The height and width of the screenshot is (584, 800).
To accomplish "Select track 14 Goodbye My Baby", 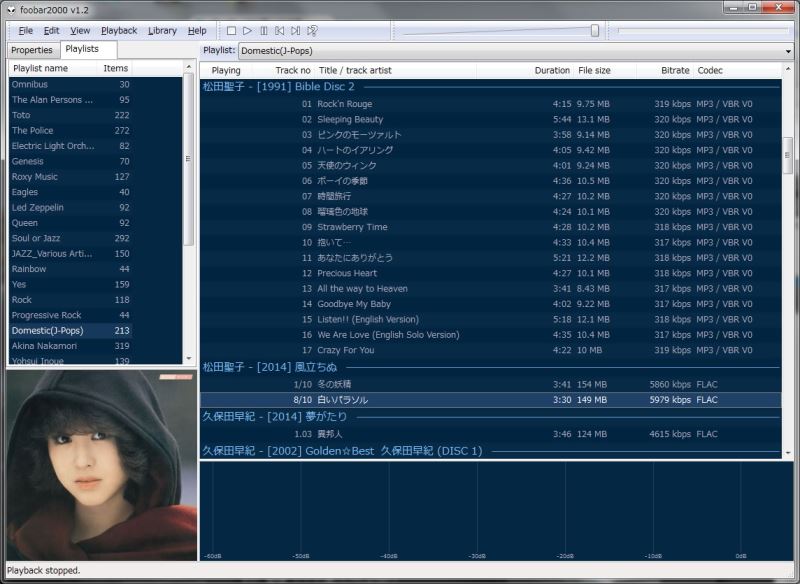I will 490,304.
